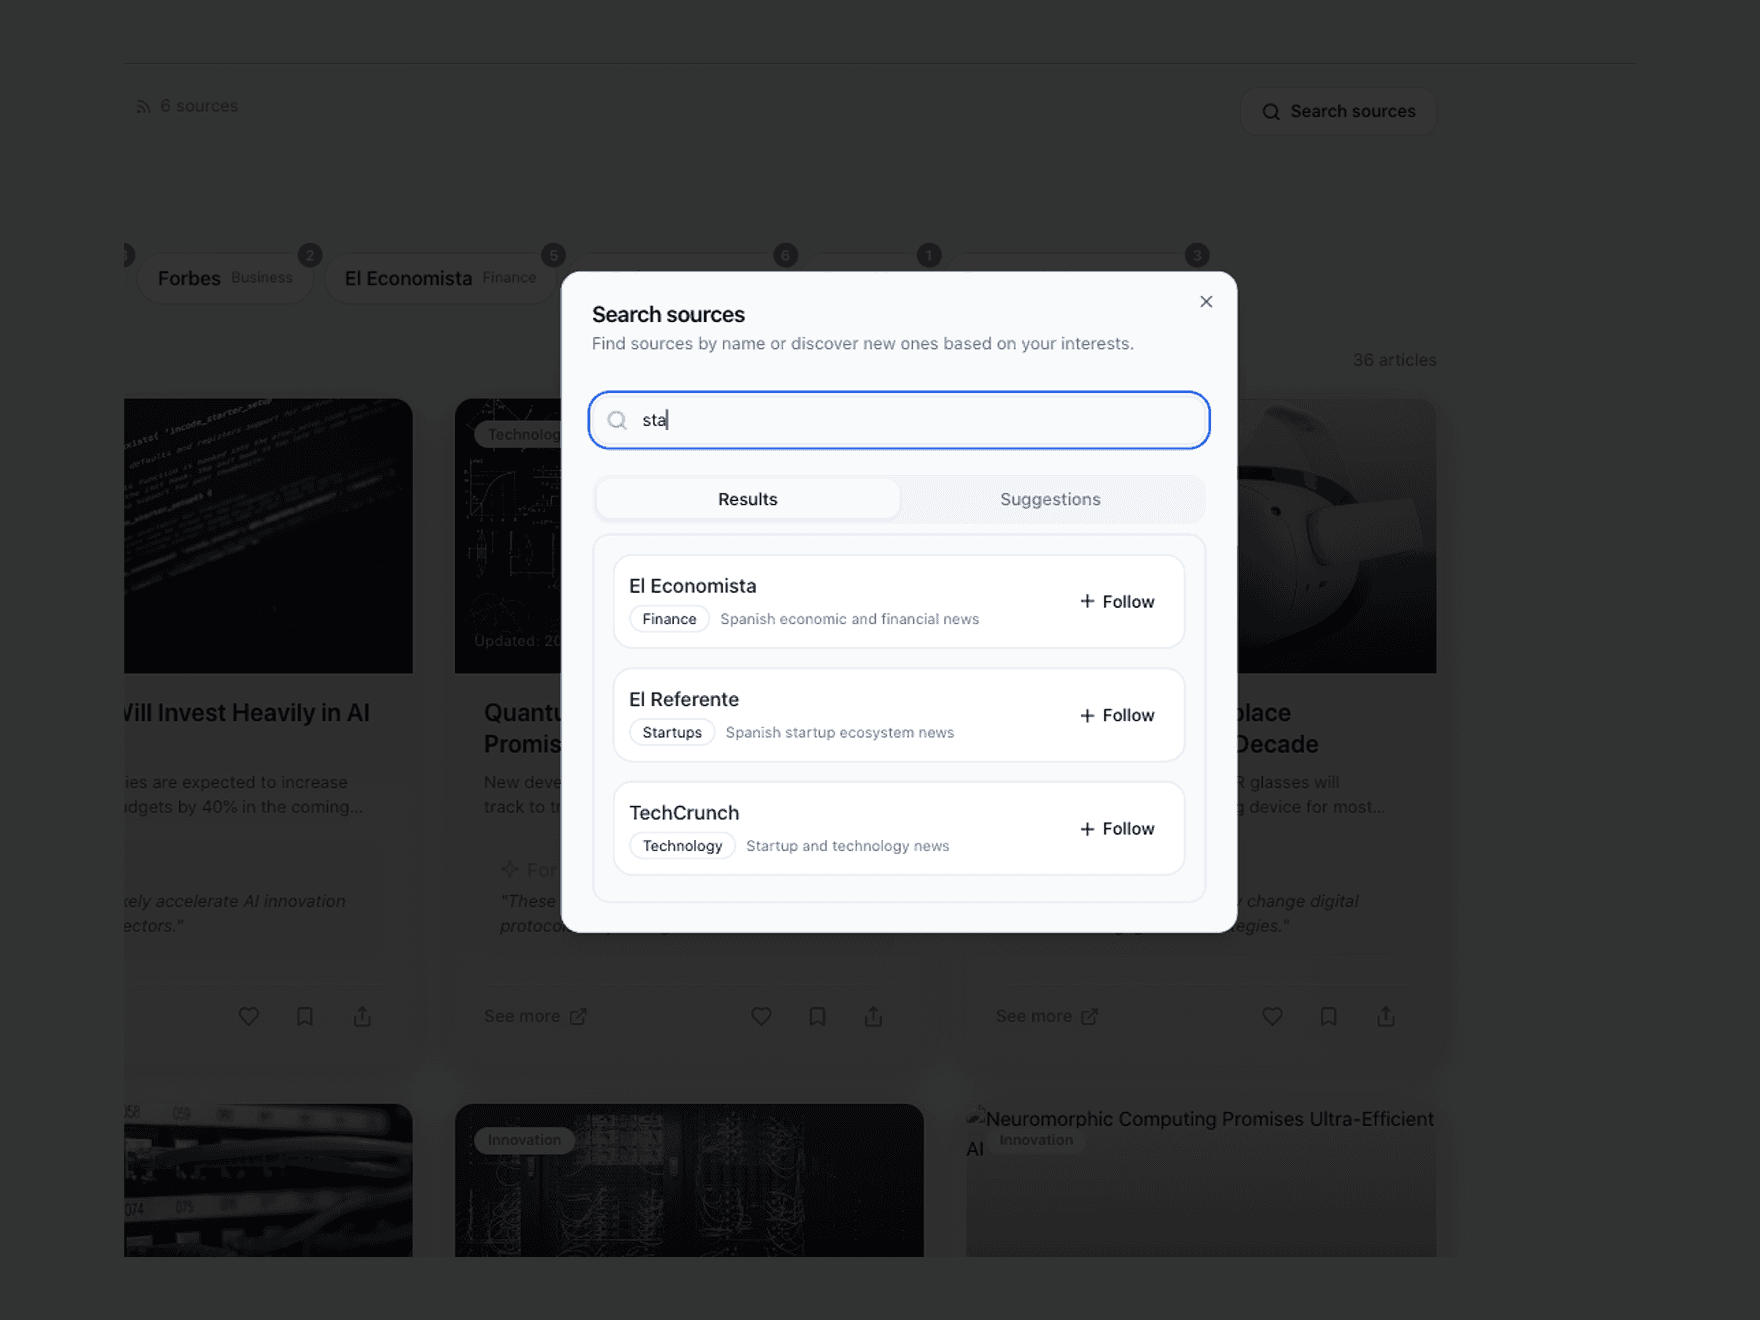Viewport: 1760px width, 1320px height.
Task: Select the El Economista Finance source chip
Action: [x=440, y=278]
